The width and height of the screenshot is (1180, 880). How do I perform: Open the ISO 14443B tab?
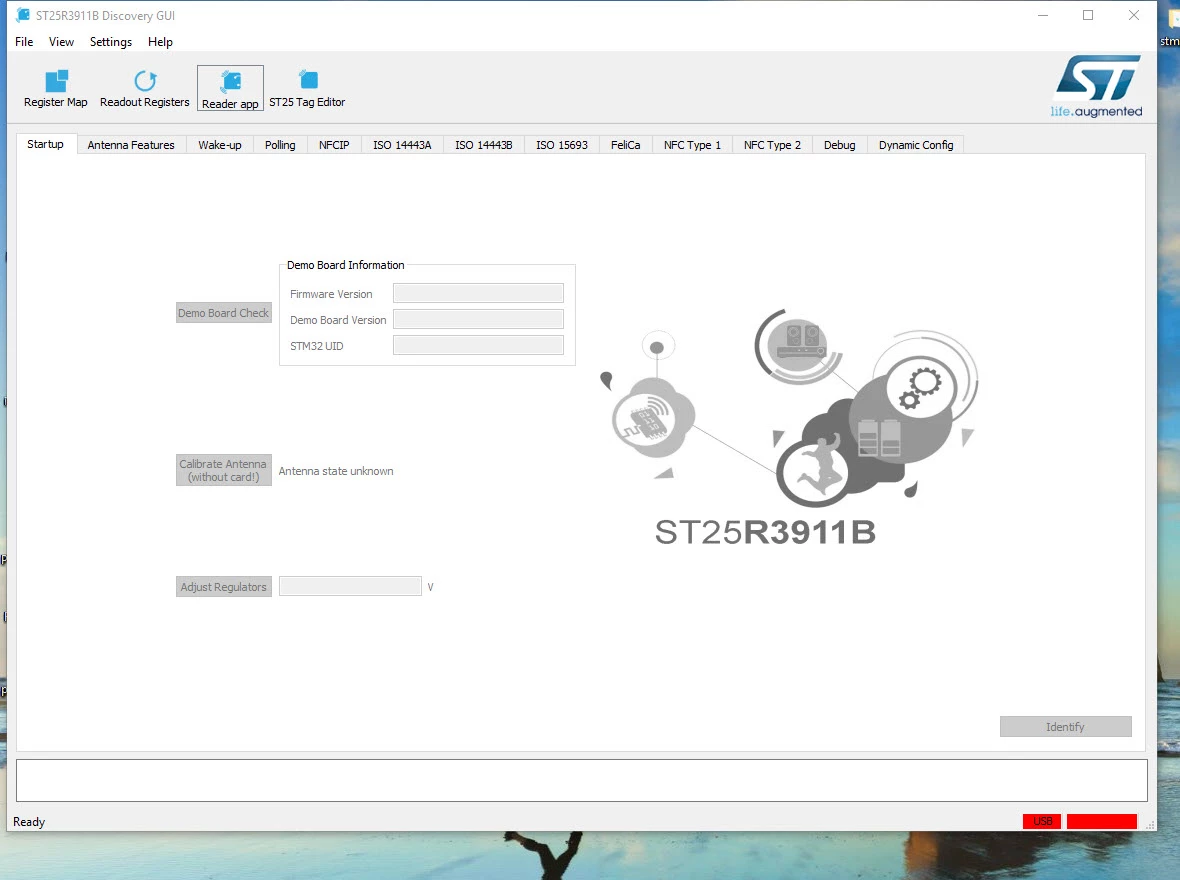(484, 145)
